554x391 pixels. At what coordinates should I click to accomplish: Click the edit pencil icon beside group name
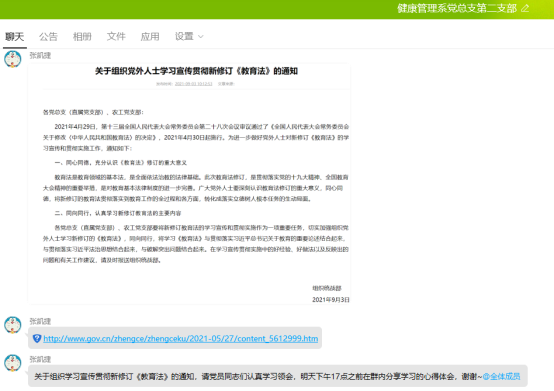point(525,8)
